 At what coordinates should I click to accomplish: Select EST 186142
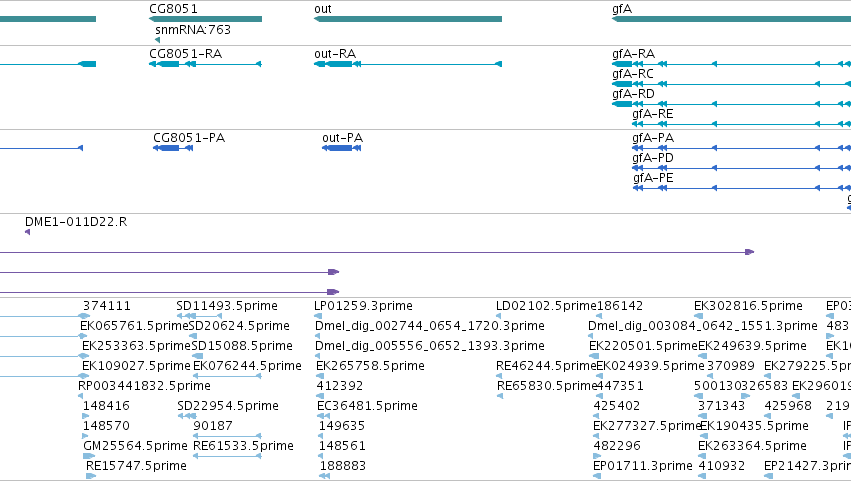click(x=619, y=306)
